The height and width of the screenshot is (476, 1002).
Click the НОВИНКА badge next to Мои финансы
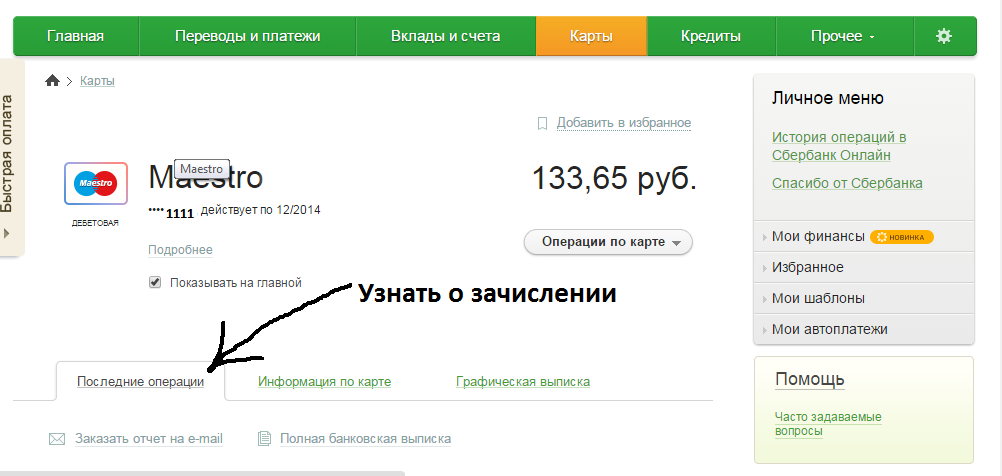902,237
